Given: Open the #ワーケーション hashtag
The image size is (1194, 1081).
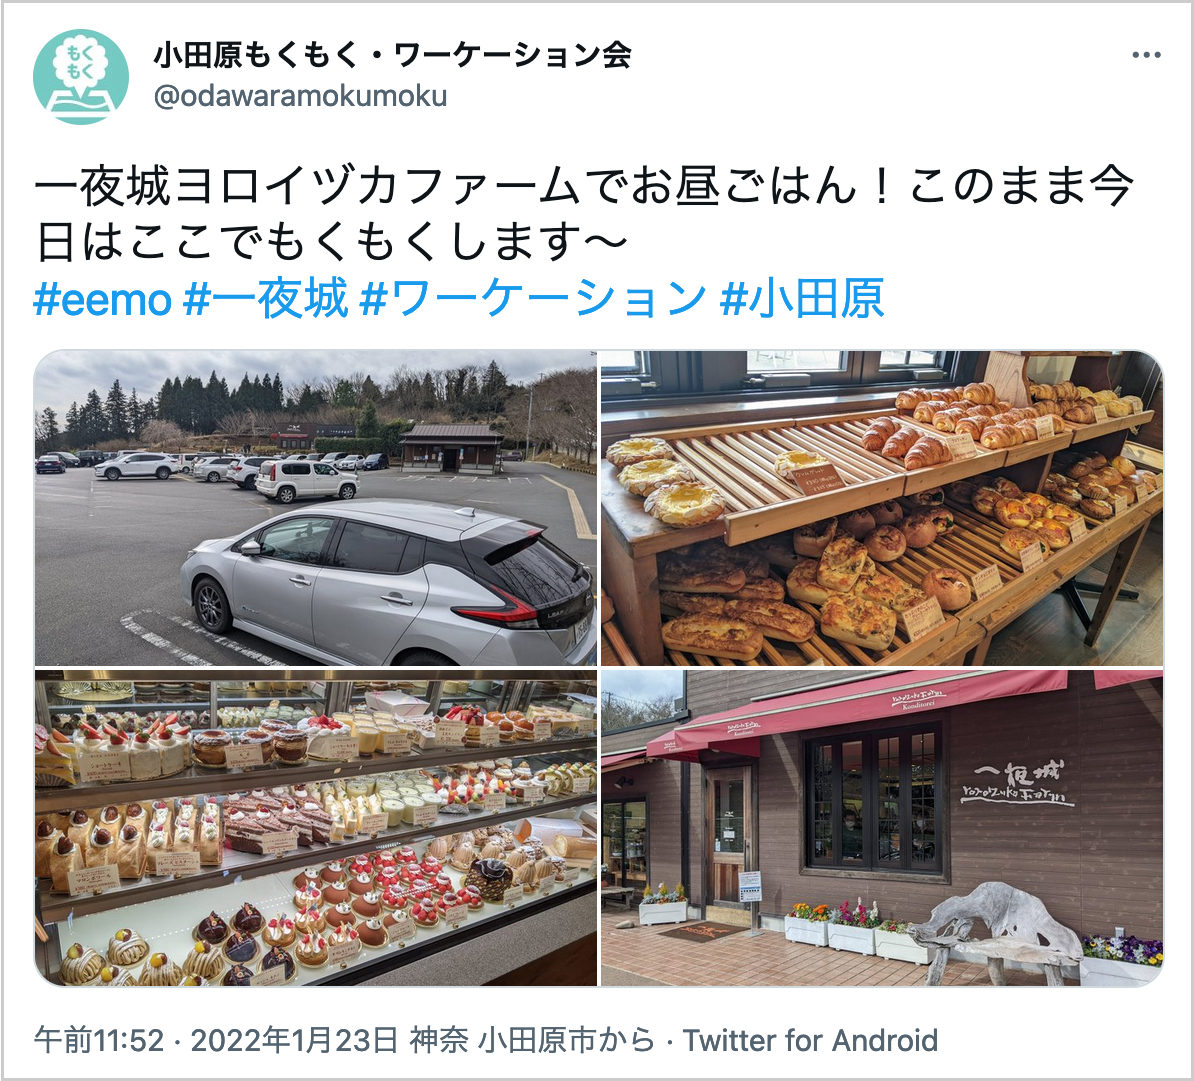Looking at the screenshot, I should pyautogui.click(x=533, y=298).
